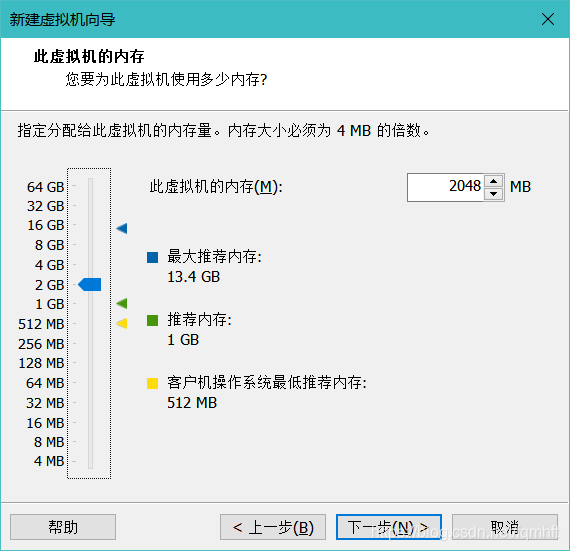570x551 pixels.
Task: Click the 1 GB scale label
Action: click(49, 304)
